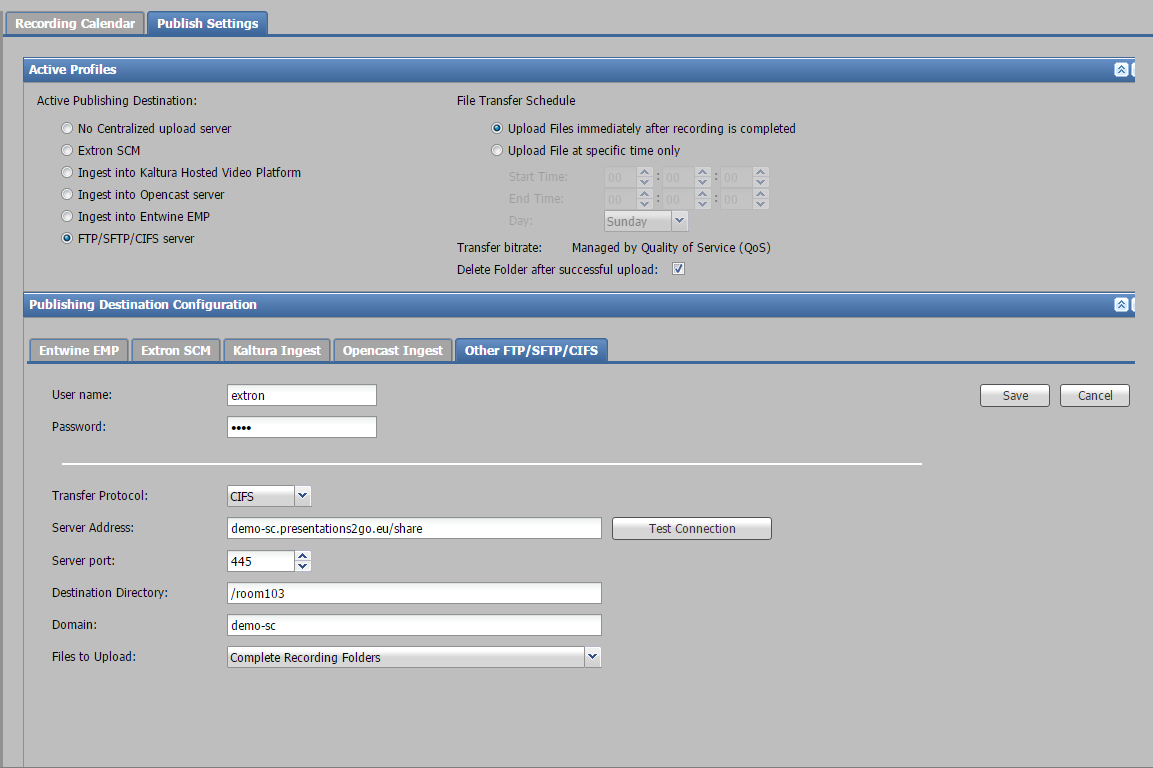
Task: Click Start Time hours field
Action: coord(621,177)
